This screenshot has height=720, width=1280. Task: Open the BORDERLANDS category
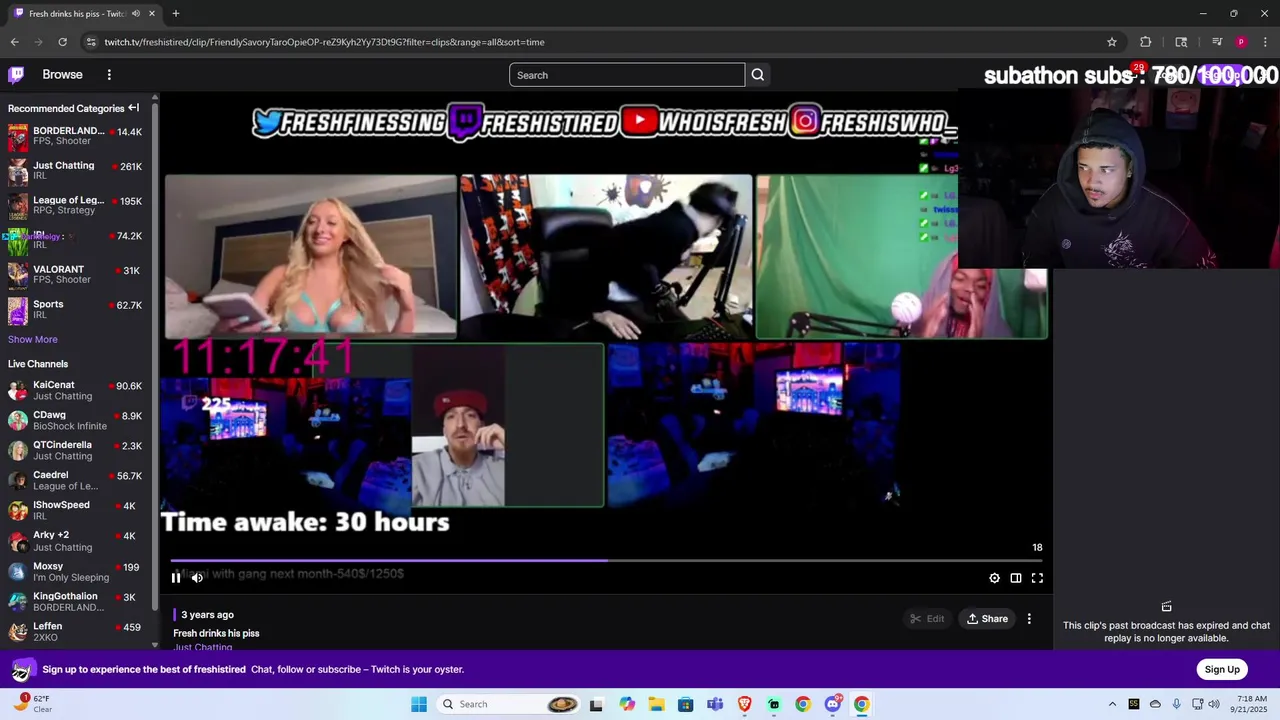coord(76,137)
